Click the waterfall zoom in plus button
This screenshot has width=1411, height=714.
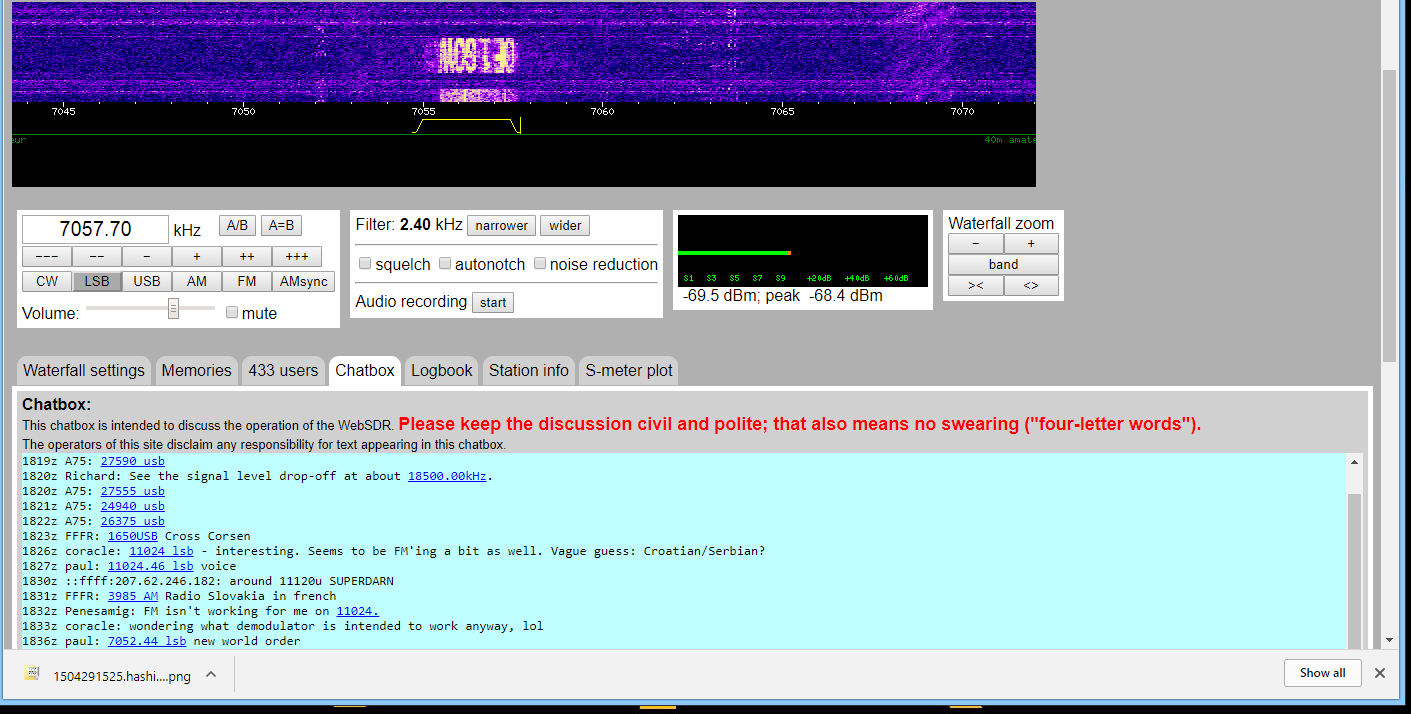(x=1031, y=244)
